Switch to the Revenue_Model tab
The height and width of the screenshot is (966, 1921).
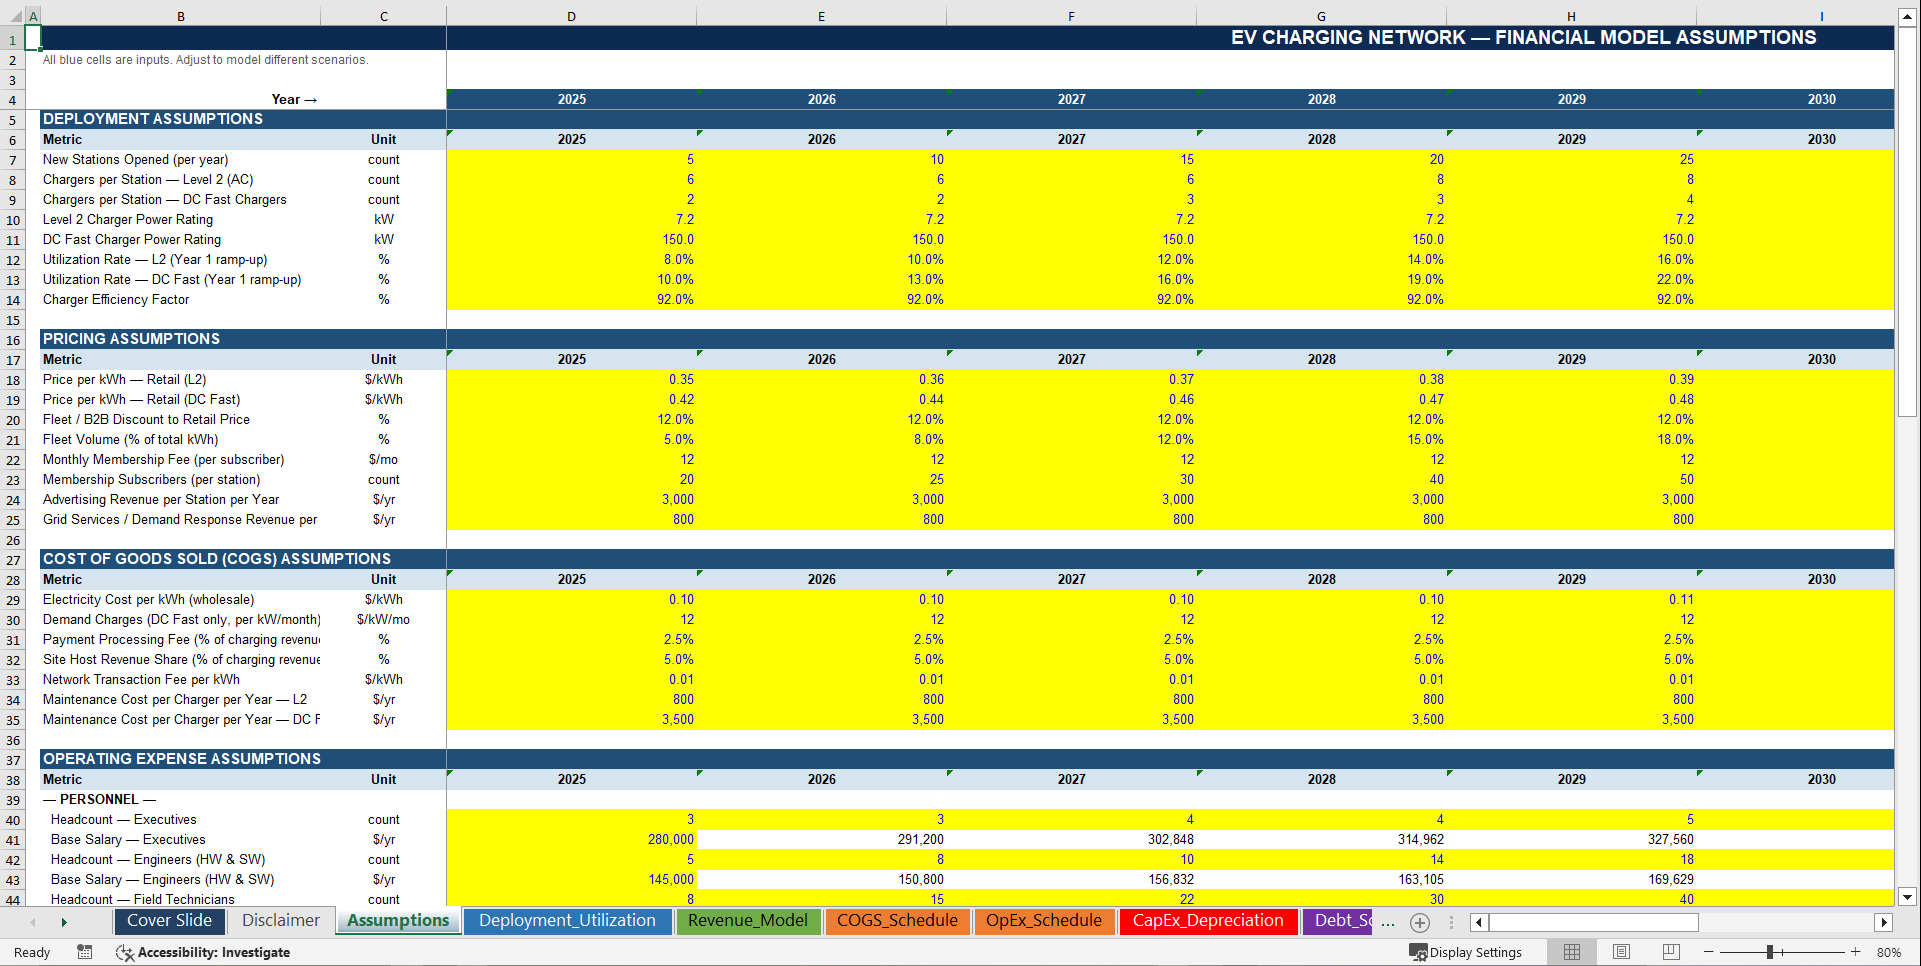click(748, 921)
